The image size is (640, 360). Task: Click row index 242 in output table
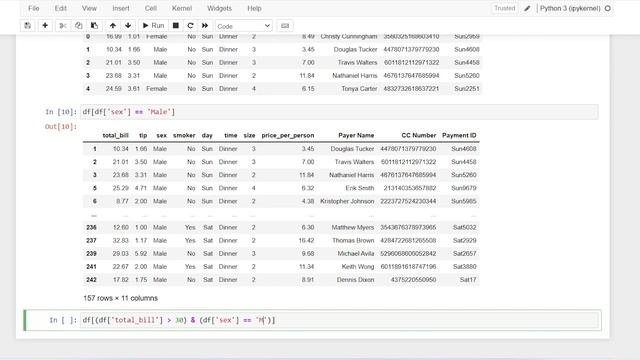click(x=91, y=280)
